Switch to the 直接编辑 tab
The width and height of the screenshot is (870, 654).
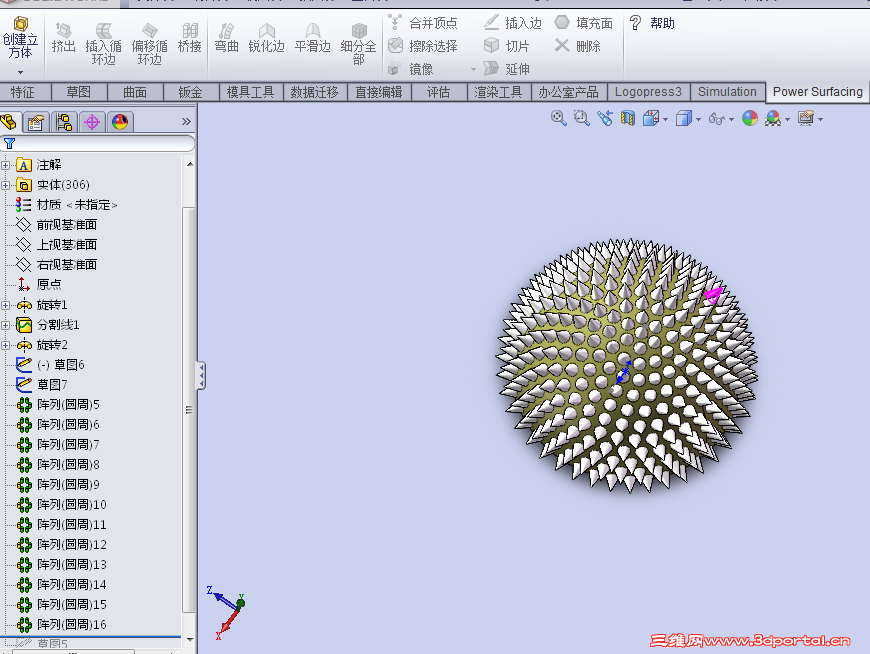point(379,92)
